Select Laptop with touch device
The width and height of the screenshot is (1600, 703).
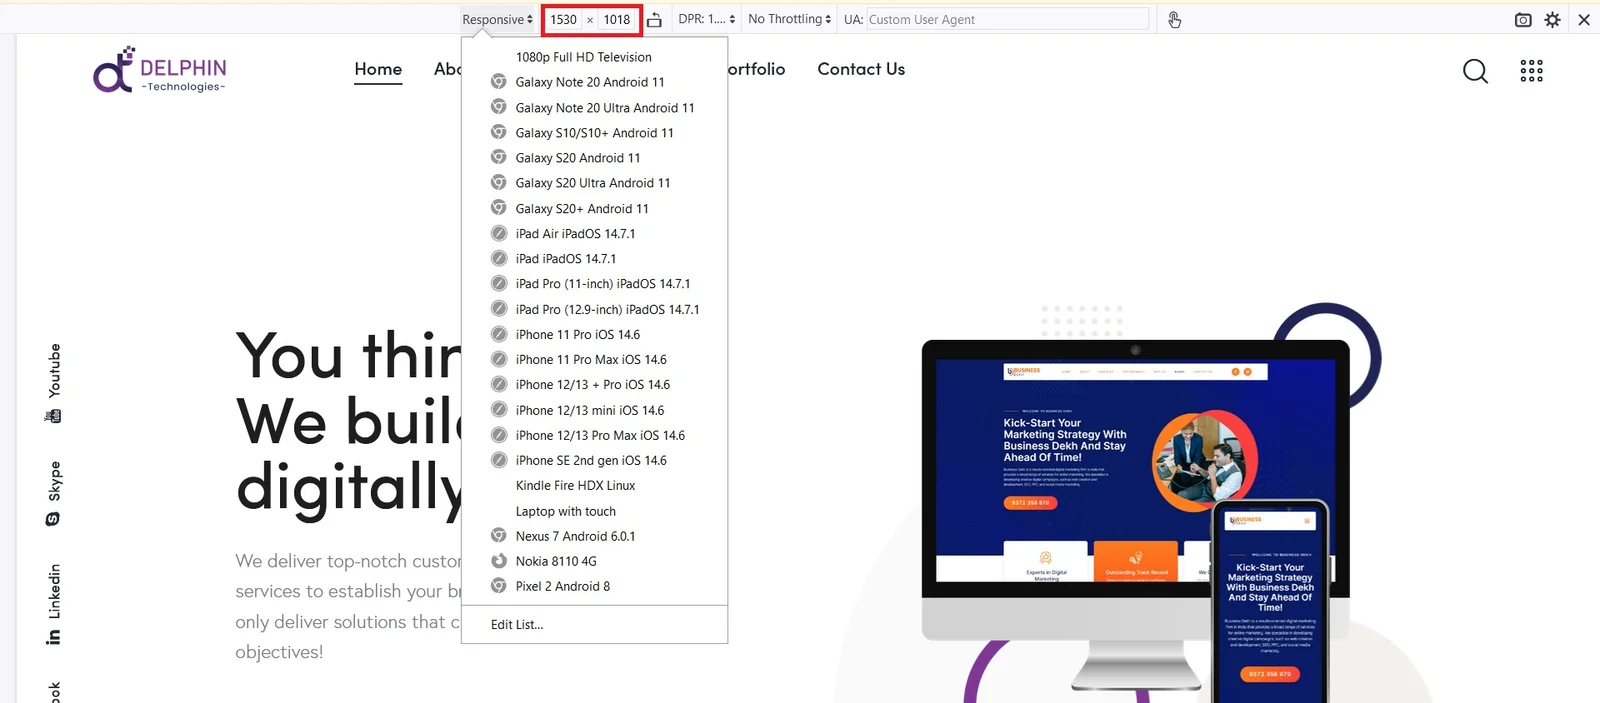594,512
